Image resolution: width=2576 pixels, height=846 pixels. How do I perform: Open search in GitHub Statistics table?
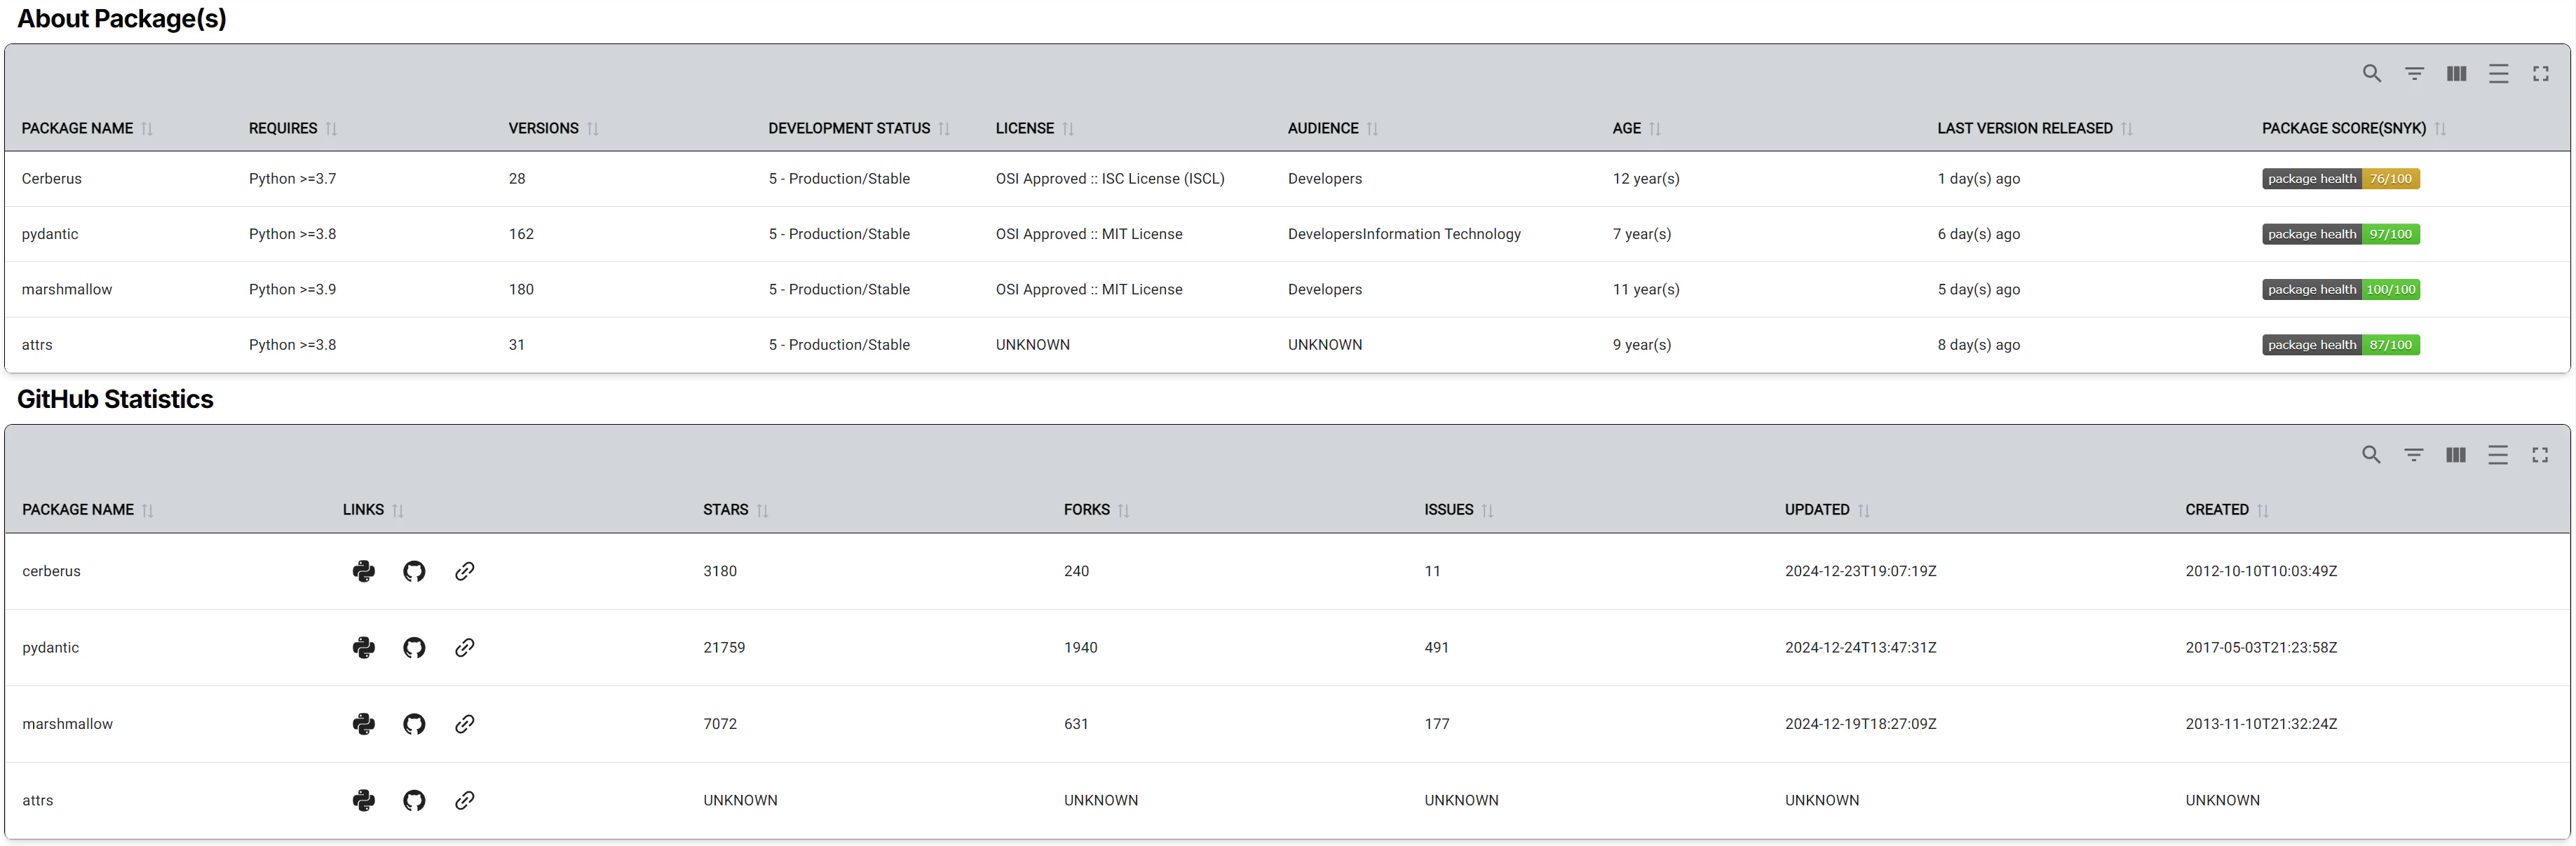[x=2371, y=455]
